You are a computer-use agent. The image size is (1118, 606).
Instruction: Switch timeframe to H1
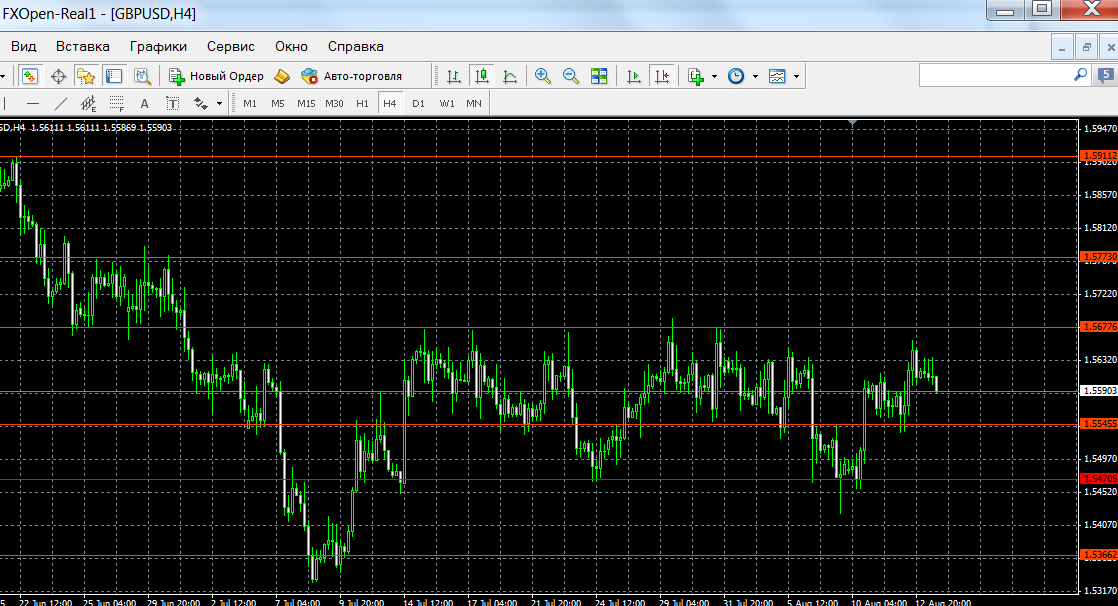click(362, 103)
